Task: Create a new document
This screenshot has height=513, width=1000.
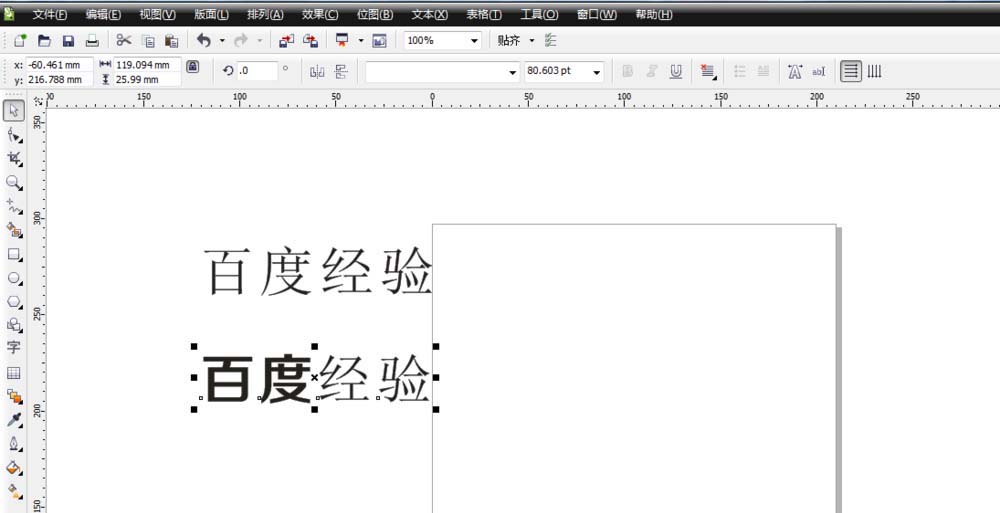Action: tap(20, 41)
